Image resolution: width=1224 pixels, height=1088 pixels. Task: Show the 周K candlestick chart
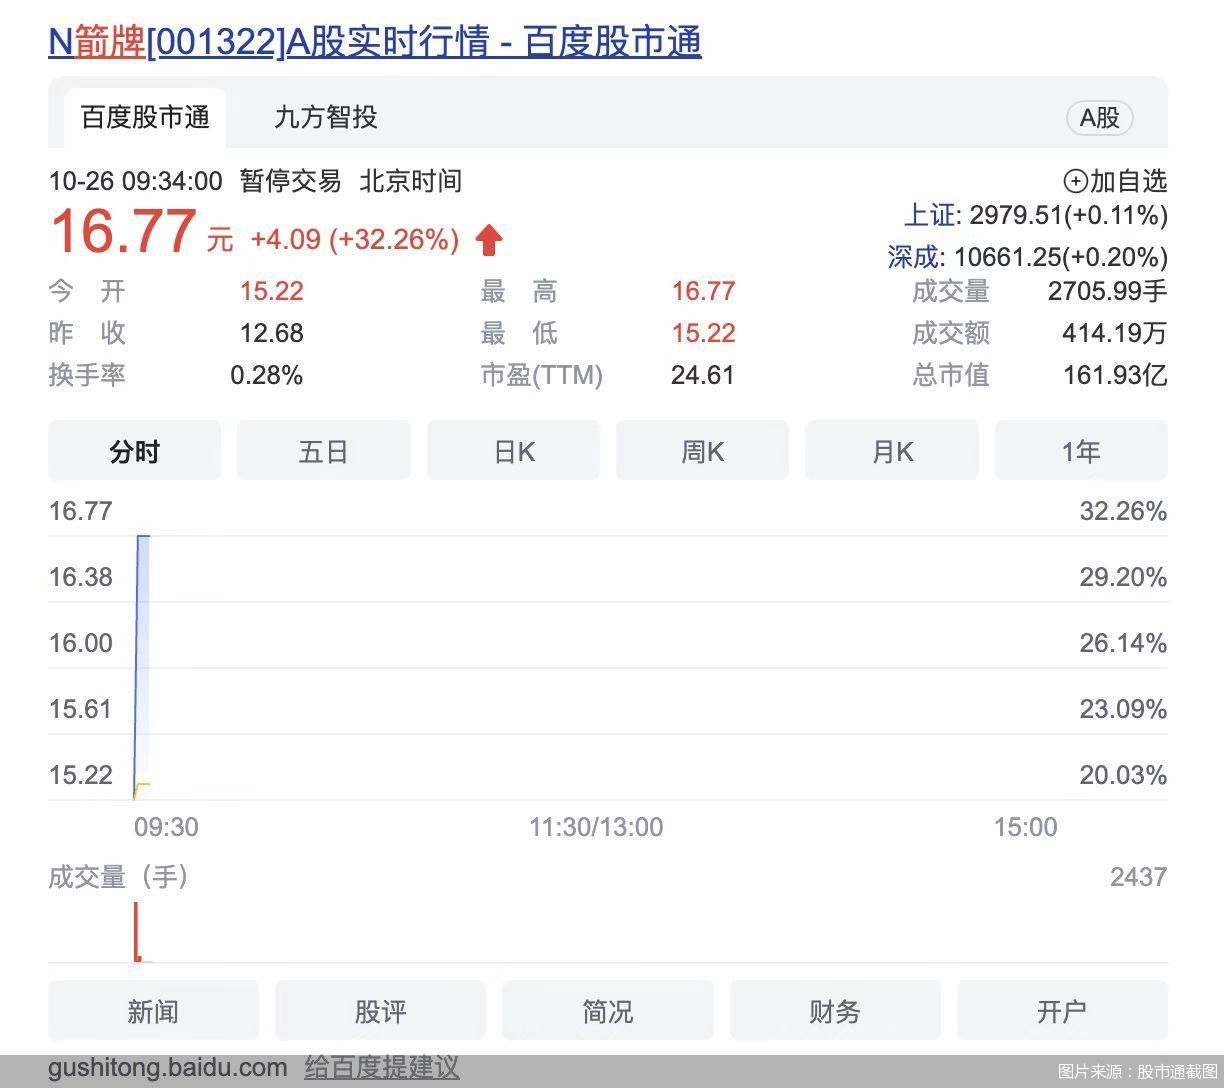coord(702,452)
